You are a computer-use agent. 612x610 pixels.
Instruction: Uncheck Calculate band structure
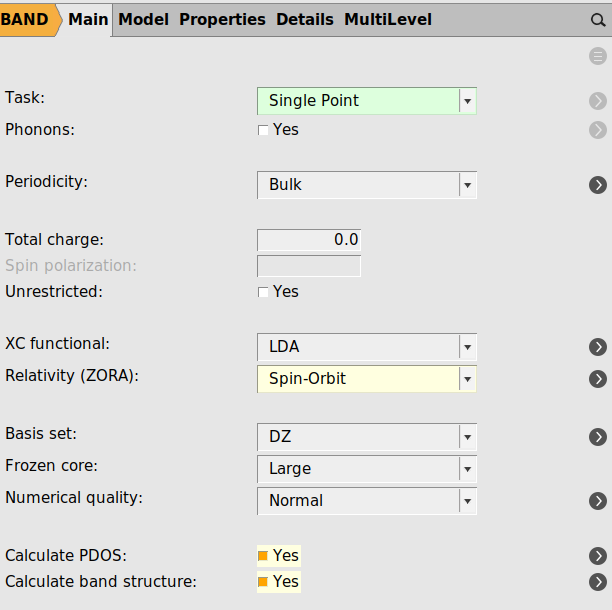[x=263, y=582]
